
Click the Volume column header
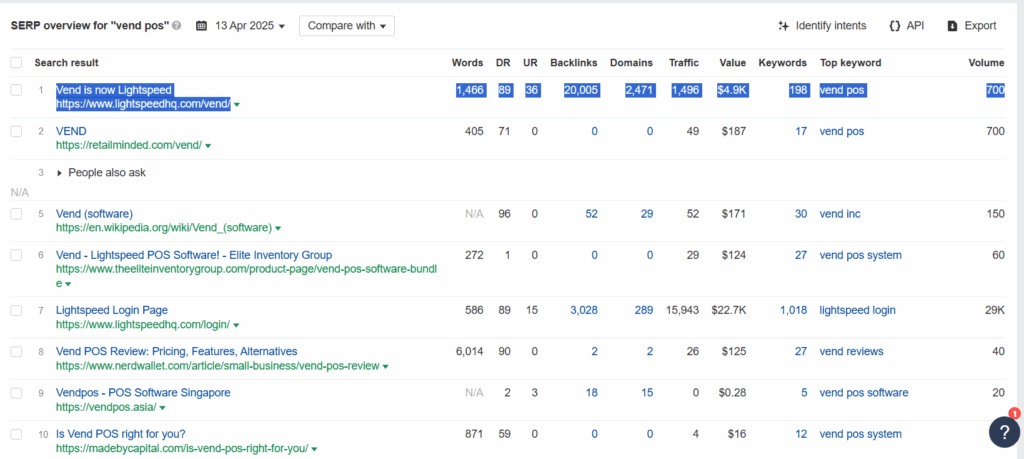(x=987, y=63)
